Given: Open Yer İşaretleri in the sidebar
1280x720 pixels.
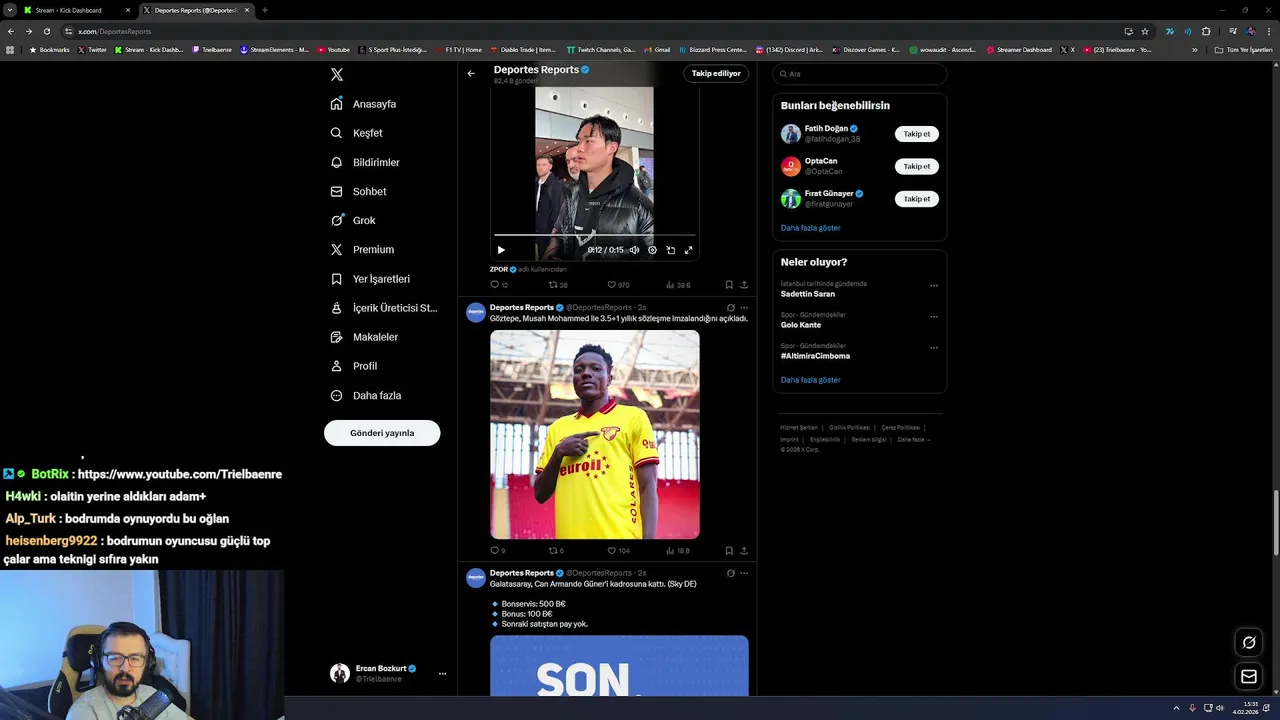Looking at the screenshot, I should (370, 279).
